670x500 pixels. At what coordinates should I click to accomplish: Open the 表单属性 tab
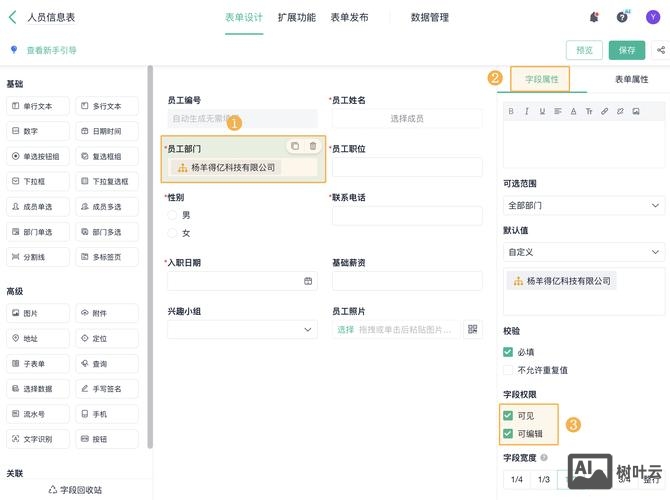[x=632, y=79]
